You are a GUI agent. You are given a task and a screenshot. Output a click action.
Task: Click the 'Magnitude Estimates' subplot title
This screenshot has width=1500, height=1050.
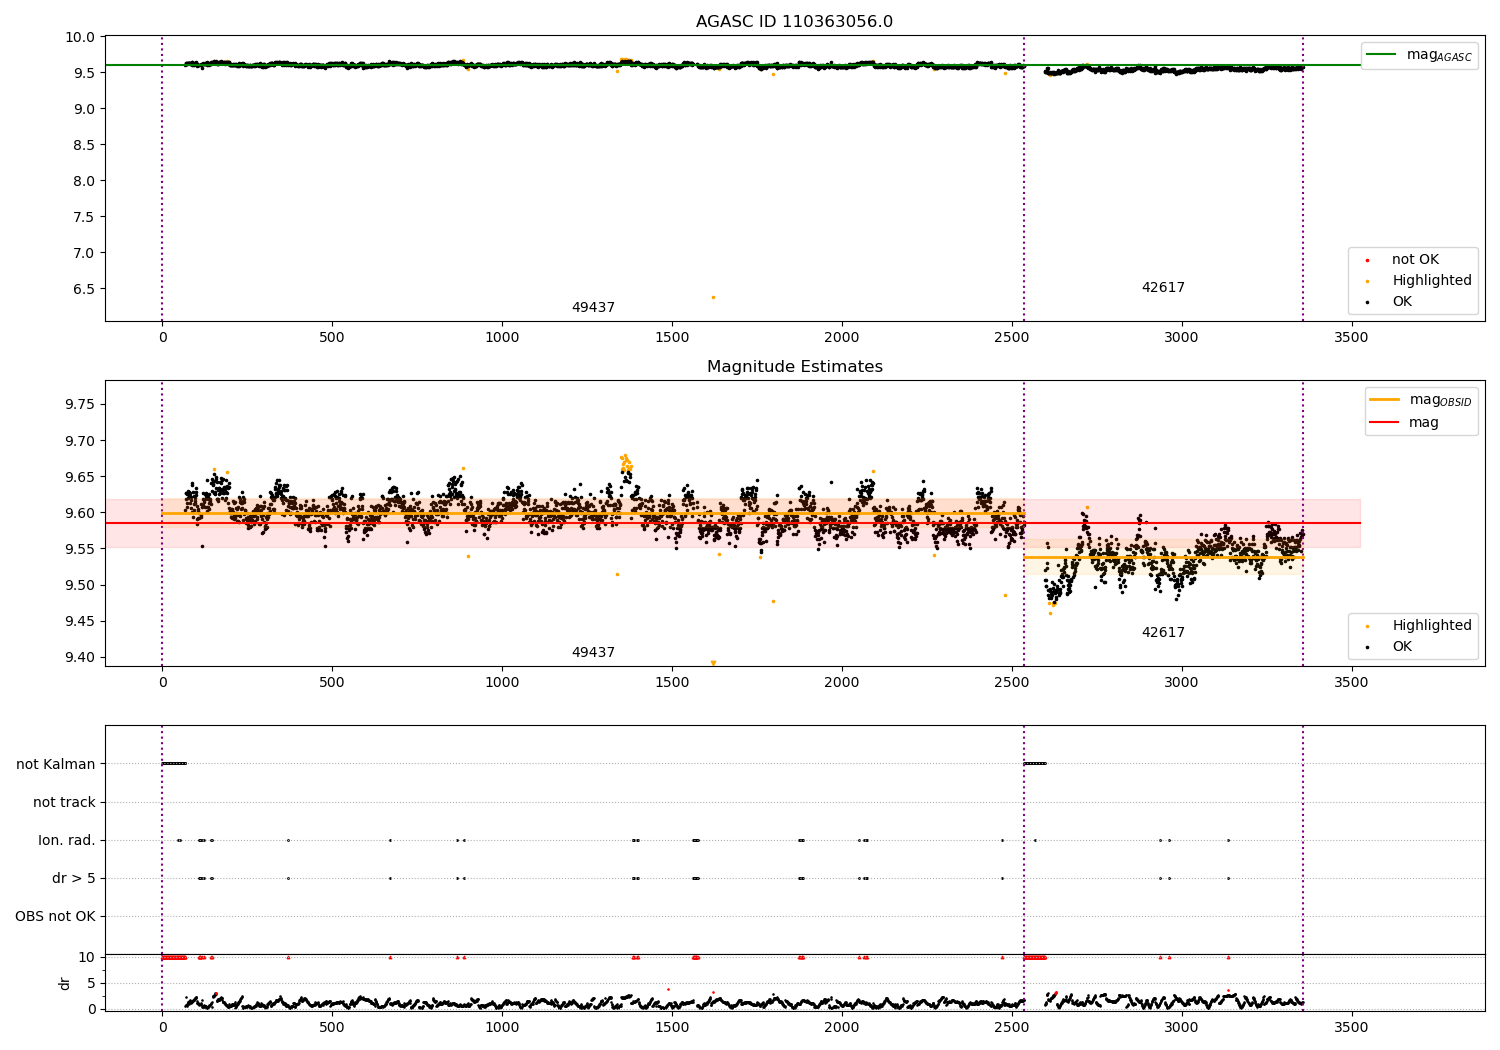[x=794, y=367]
